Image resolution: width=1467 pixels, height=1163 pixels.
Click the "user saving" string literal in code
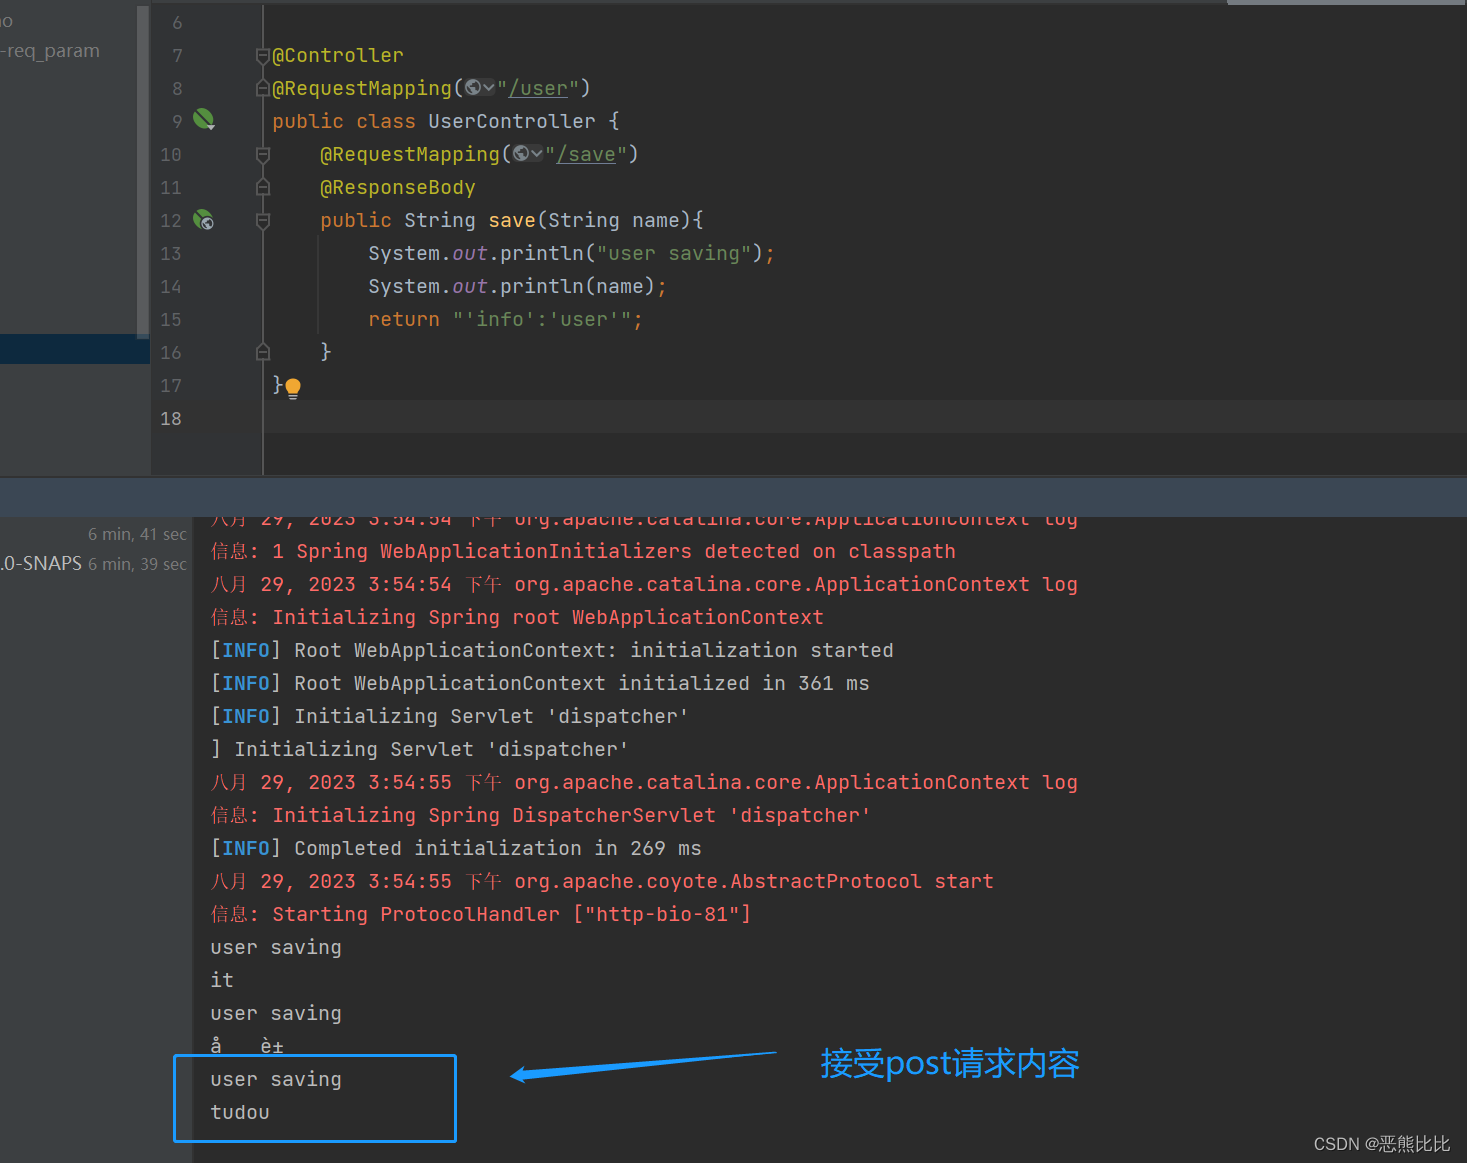(x=674, y=253)
